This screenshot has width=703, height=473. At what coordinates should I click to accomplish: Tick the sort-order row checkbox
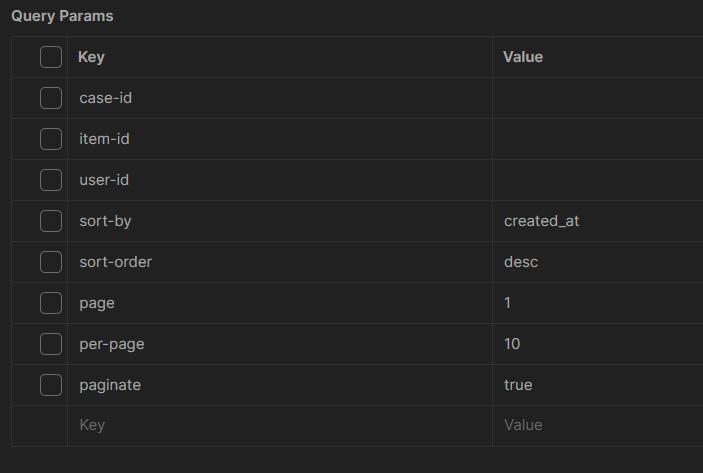pos(51,262)
